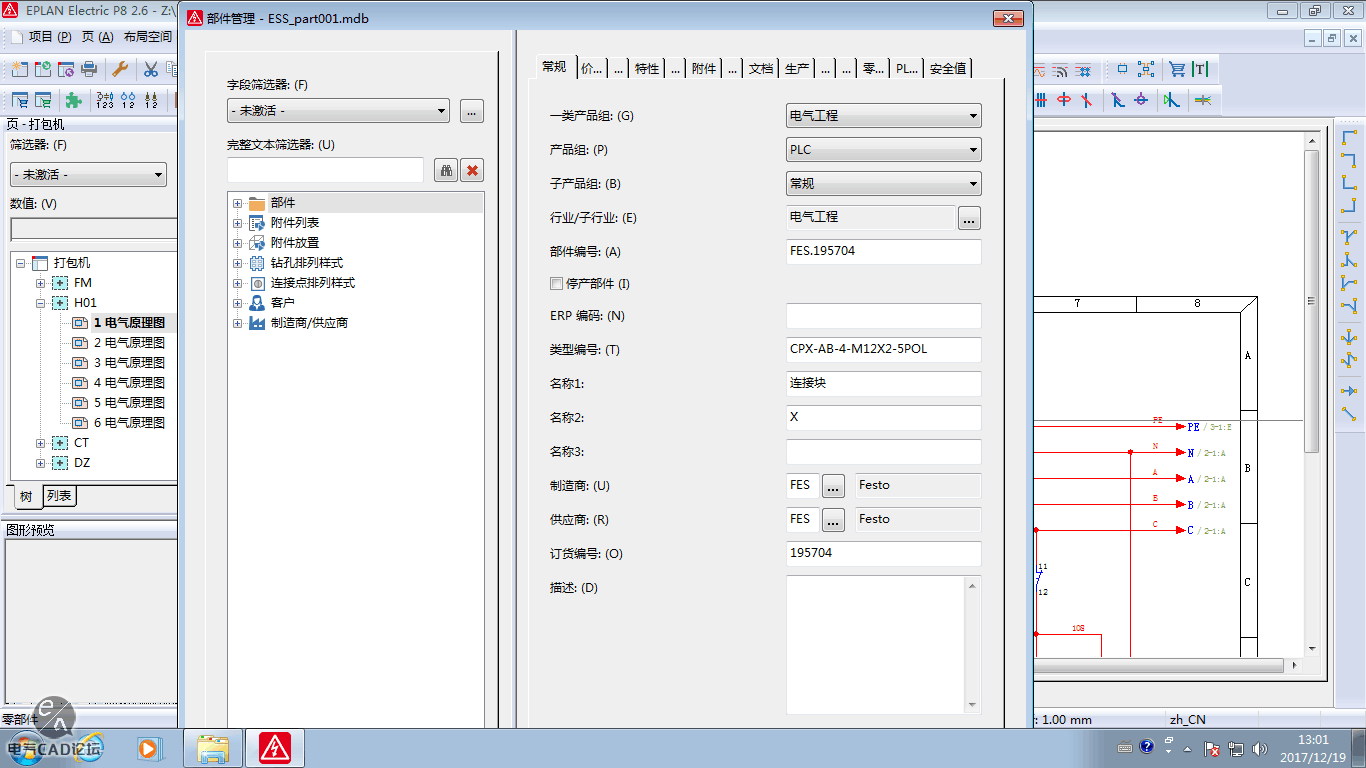The image size is (1366, 768).
Task: Open the 一类产品组 dropdown
Action: tap(883, 116)
